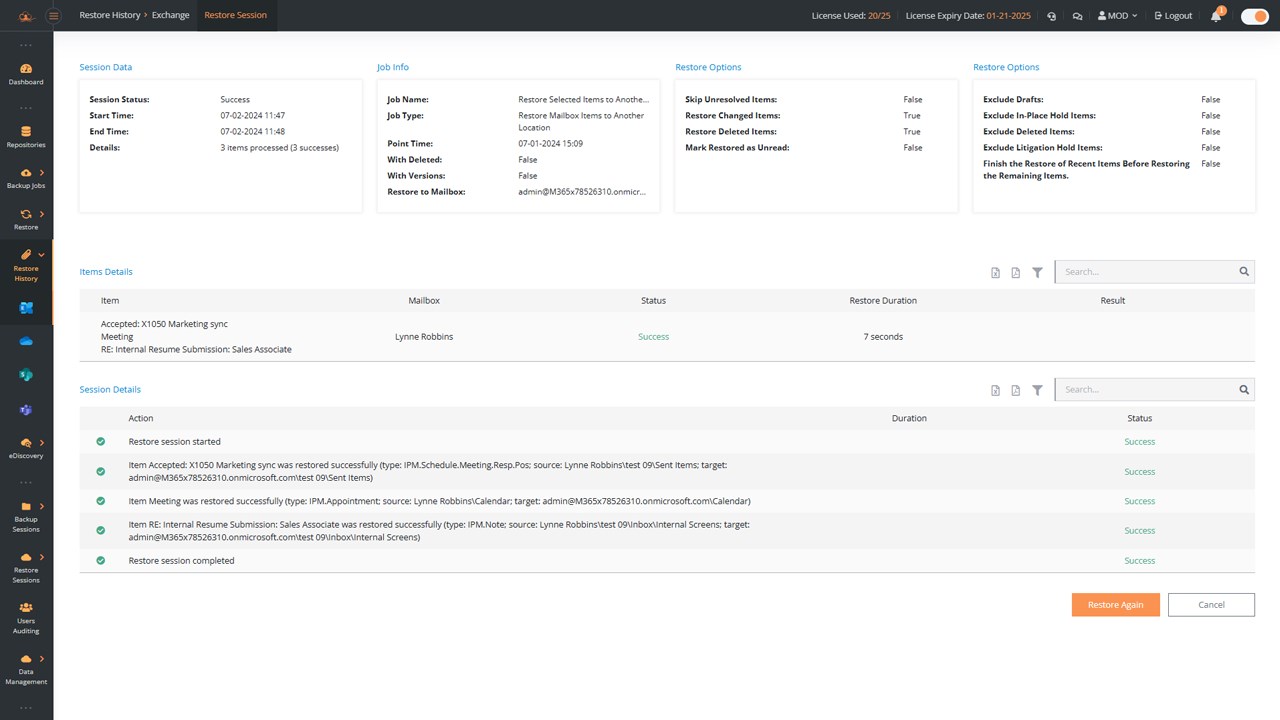Click Logout
Image resolution: width=1280 pixels, height=720 pixels.
[1173, 16]
